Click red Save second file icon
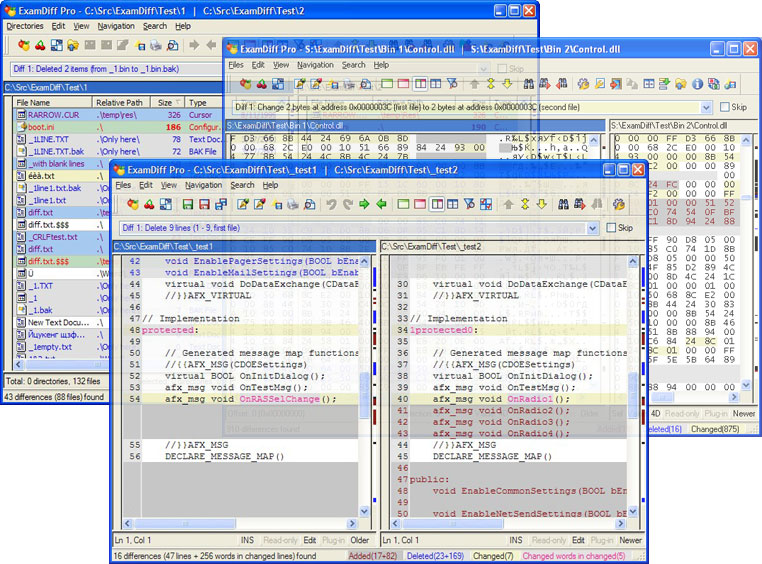The width and height of the screenshot is (762, 564). tap(205, 205)
